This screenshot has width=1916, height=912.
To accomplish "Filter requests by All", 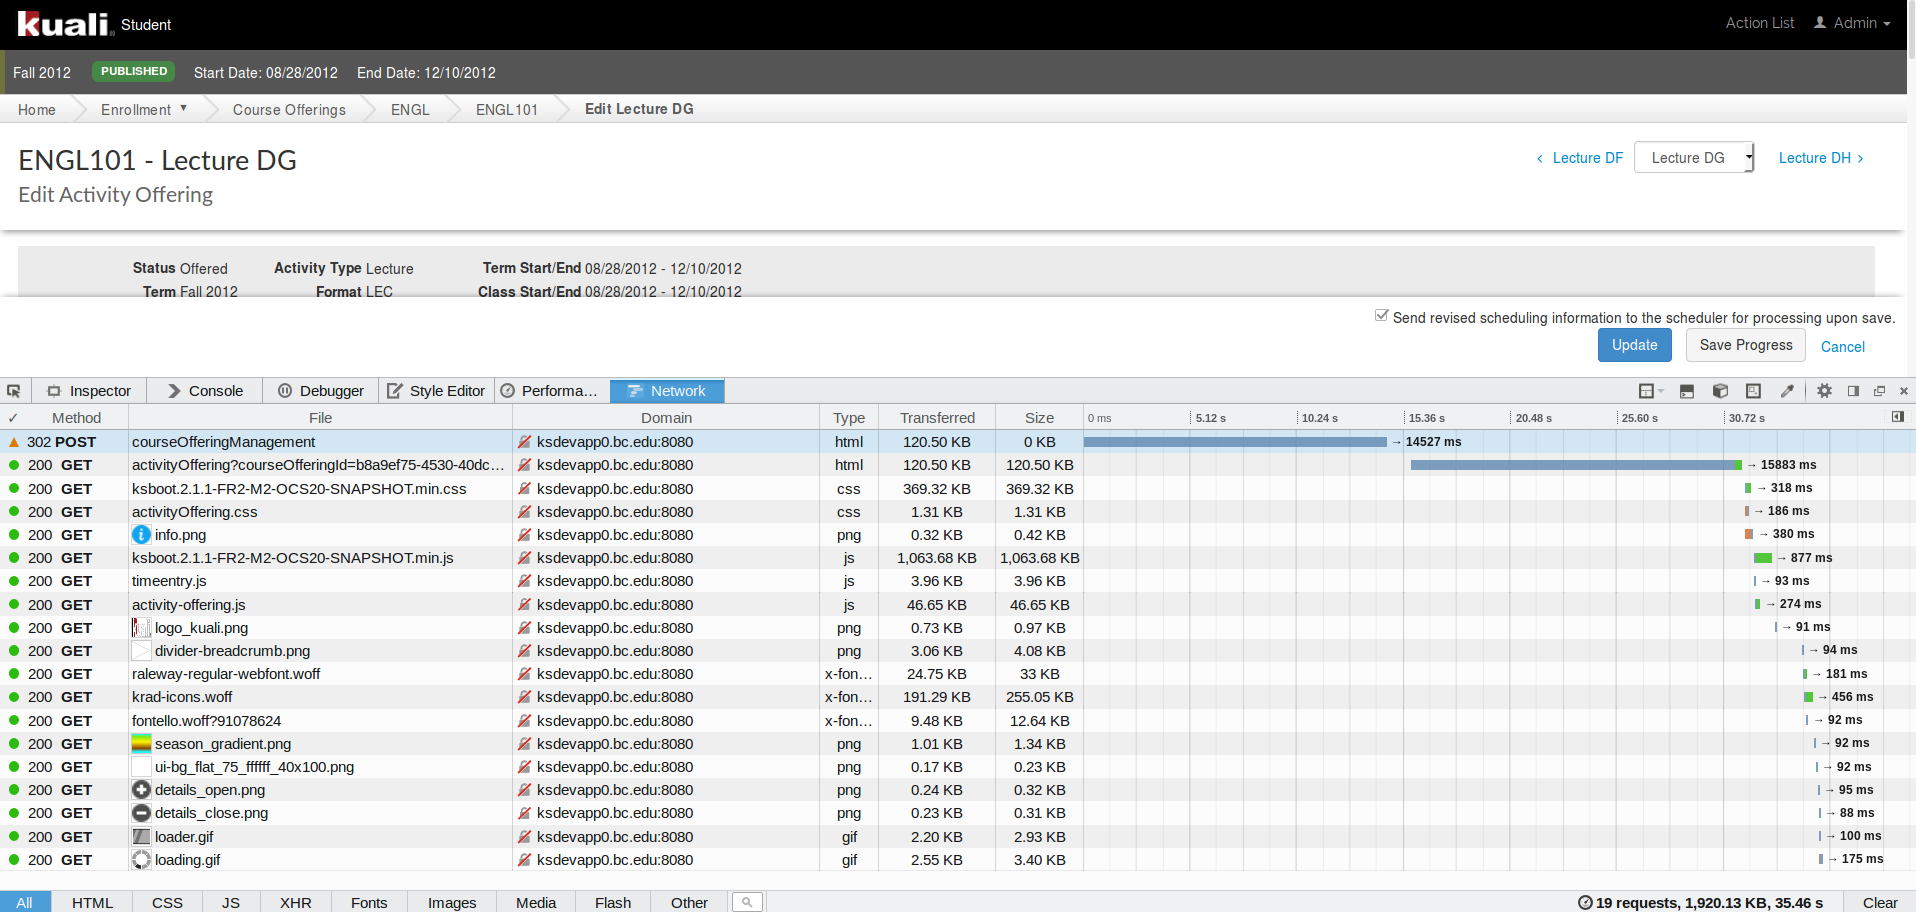I will click(x=25, y=902).
